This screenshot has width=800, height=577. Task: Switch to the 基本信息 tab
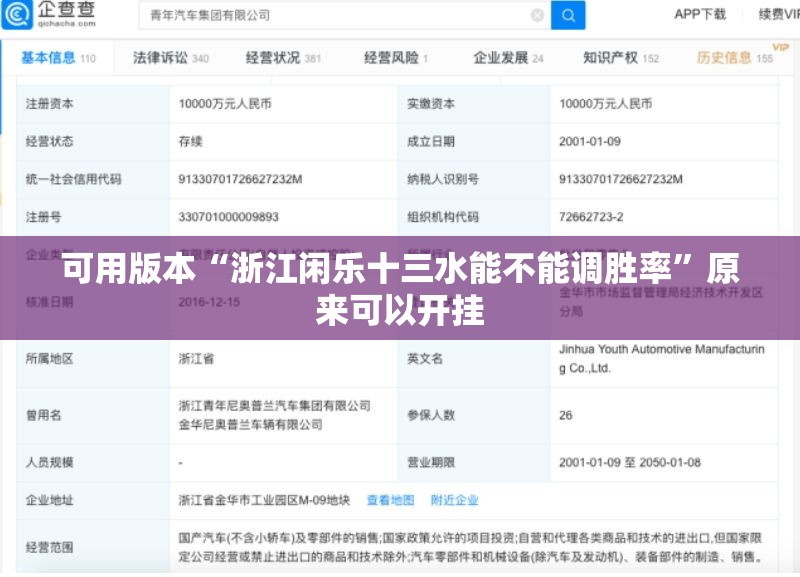click(58, 58)
